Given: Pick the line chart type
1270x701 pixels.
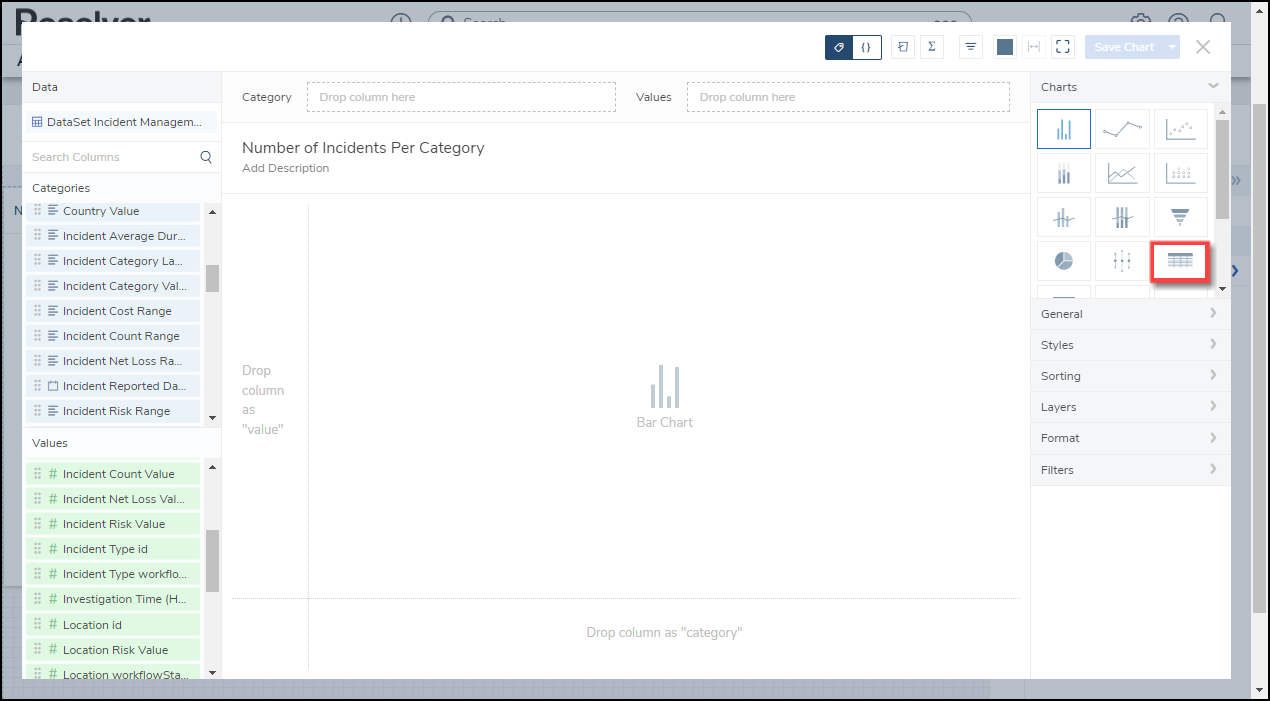Looking at the screenshot, I should coord(1122,129).
